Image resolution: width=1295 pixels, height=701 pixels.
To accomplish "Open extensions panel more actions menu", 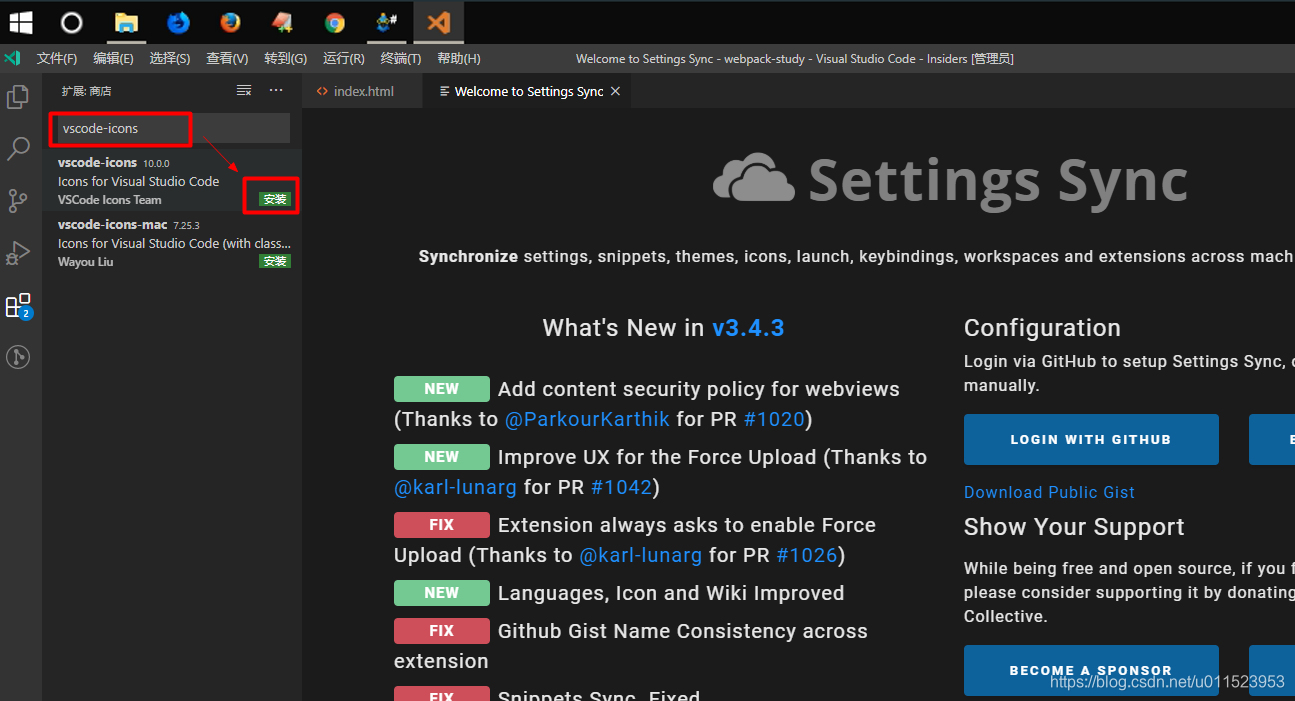I will (x=277, y=91).
